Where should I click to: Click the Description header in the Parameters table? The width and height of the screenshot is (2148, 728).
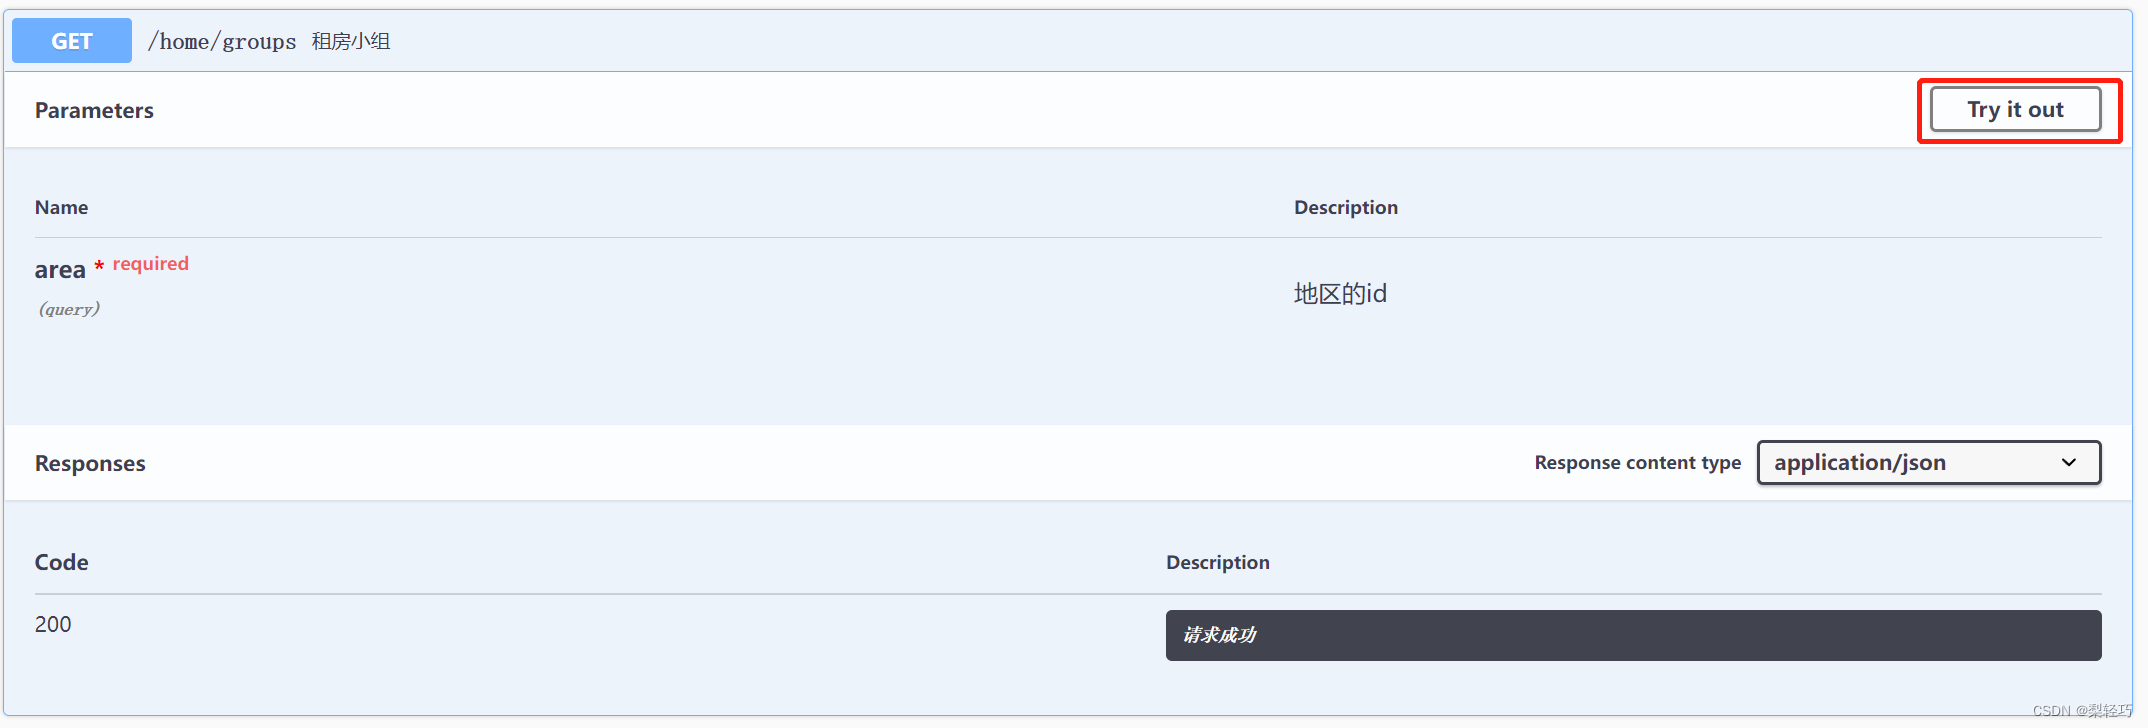click(1346, 208)
